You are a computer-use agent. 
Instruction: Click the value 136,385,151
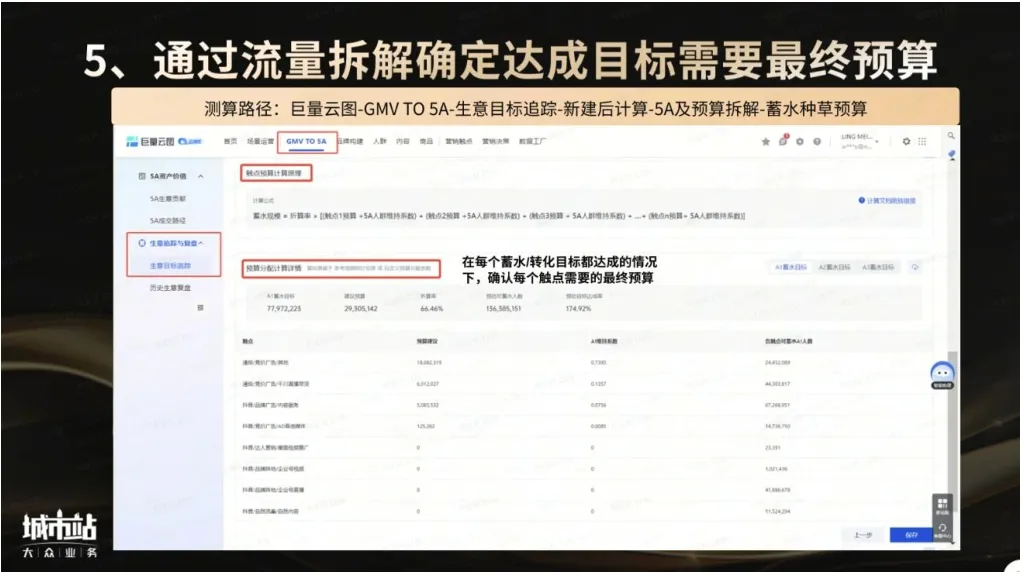(x=504, y=309)
